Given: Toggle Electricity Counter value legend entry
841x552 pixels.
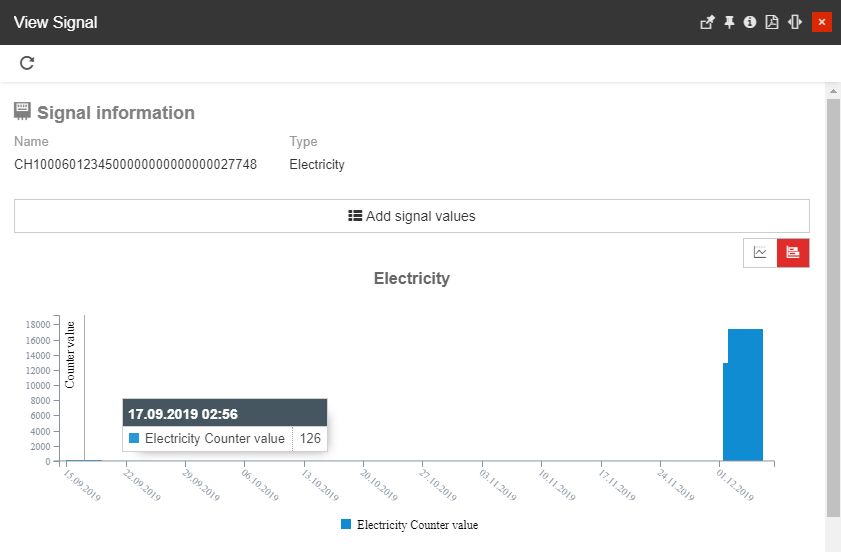Looking at the screenshot, I should point(417,524).
